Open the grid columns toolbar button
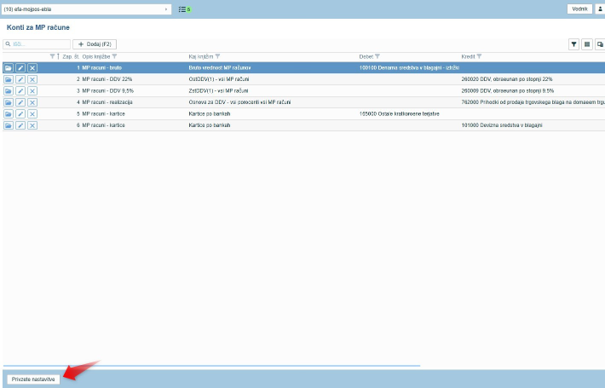Screen dimensions: 605x388 pos(587,44)
